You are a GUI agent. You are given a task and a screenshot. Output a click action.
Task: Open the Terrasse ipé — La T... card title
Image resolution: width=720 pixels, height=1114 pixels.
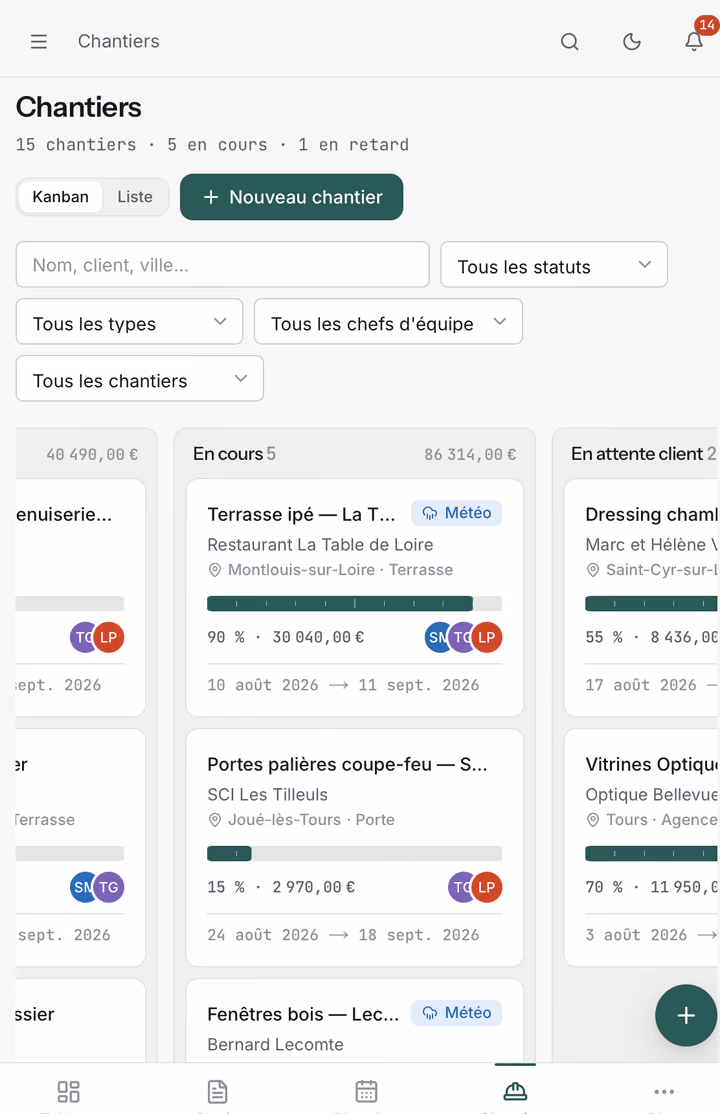(301, 514)
